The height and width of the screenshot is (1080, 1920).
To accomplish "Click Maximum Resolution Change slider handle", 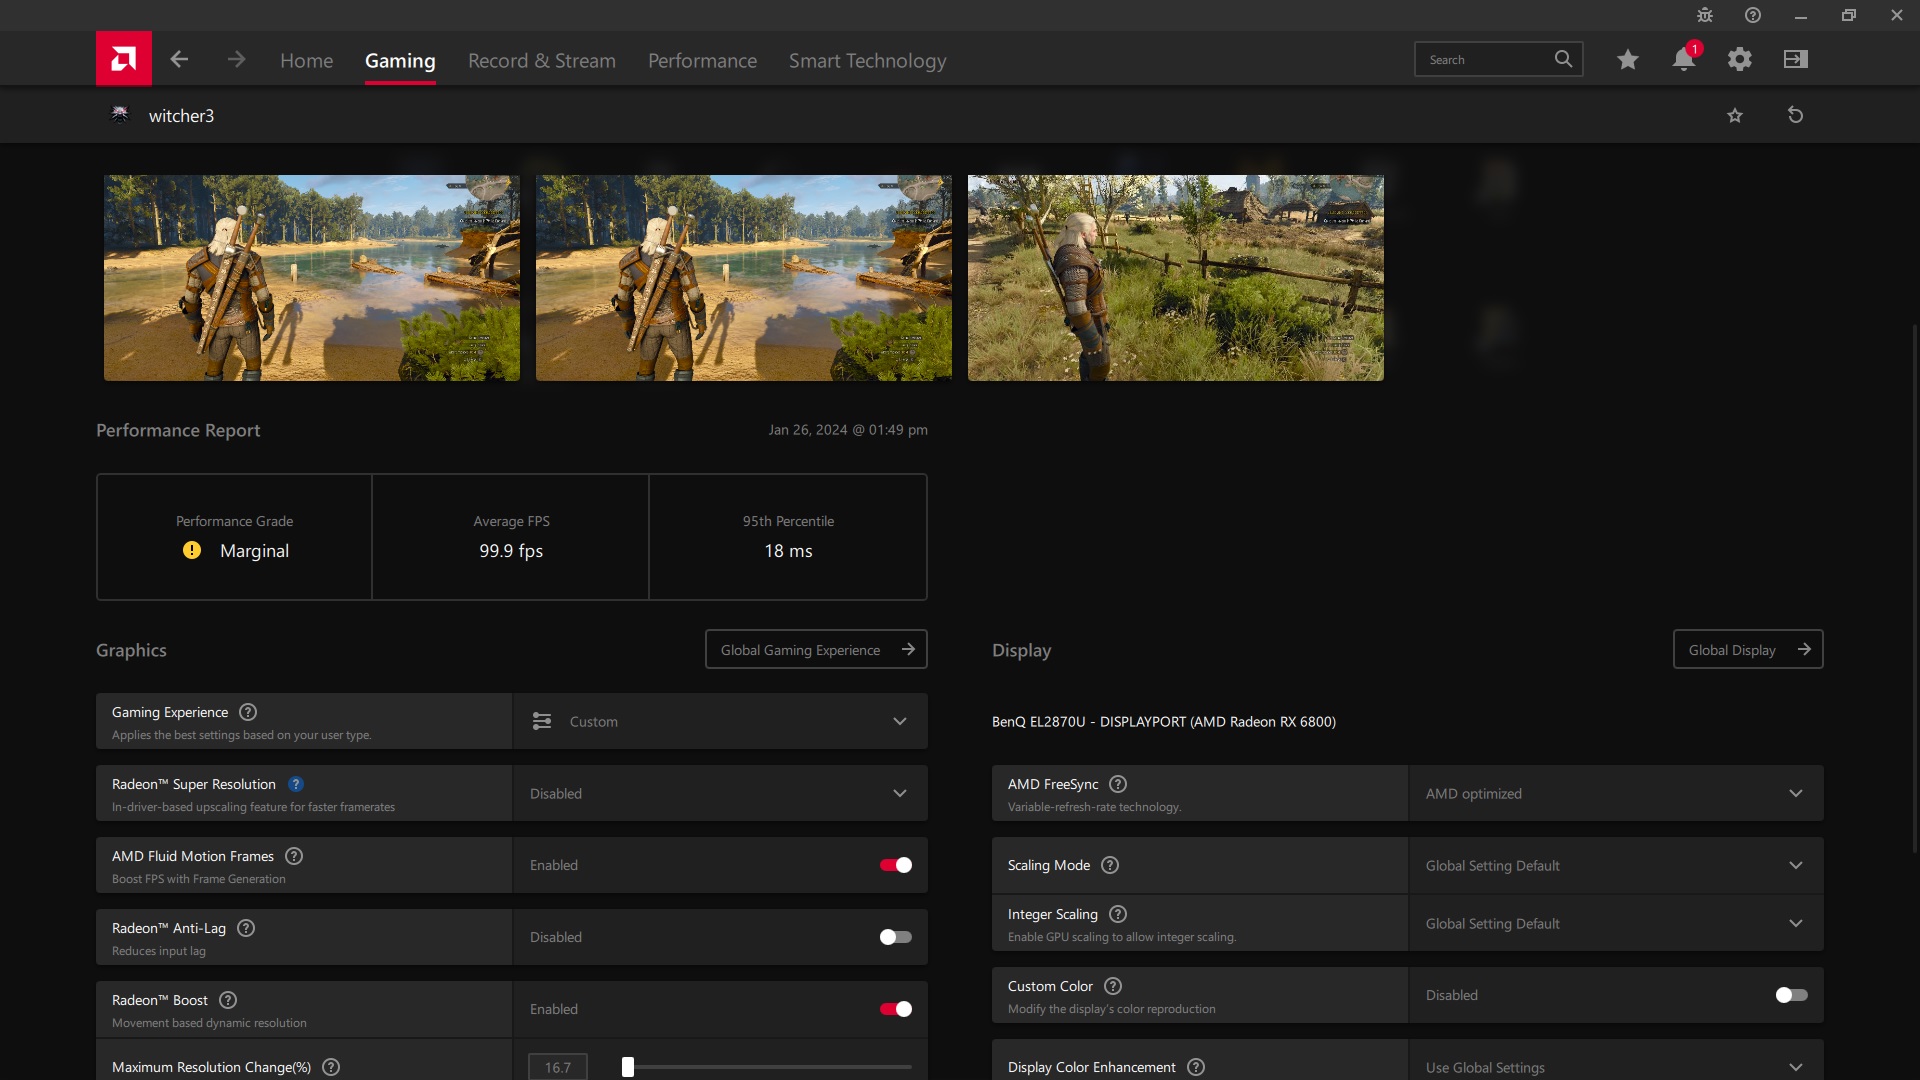I will tap(628, 1067).
